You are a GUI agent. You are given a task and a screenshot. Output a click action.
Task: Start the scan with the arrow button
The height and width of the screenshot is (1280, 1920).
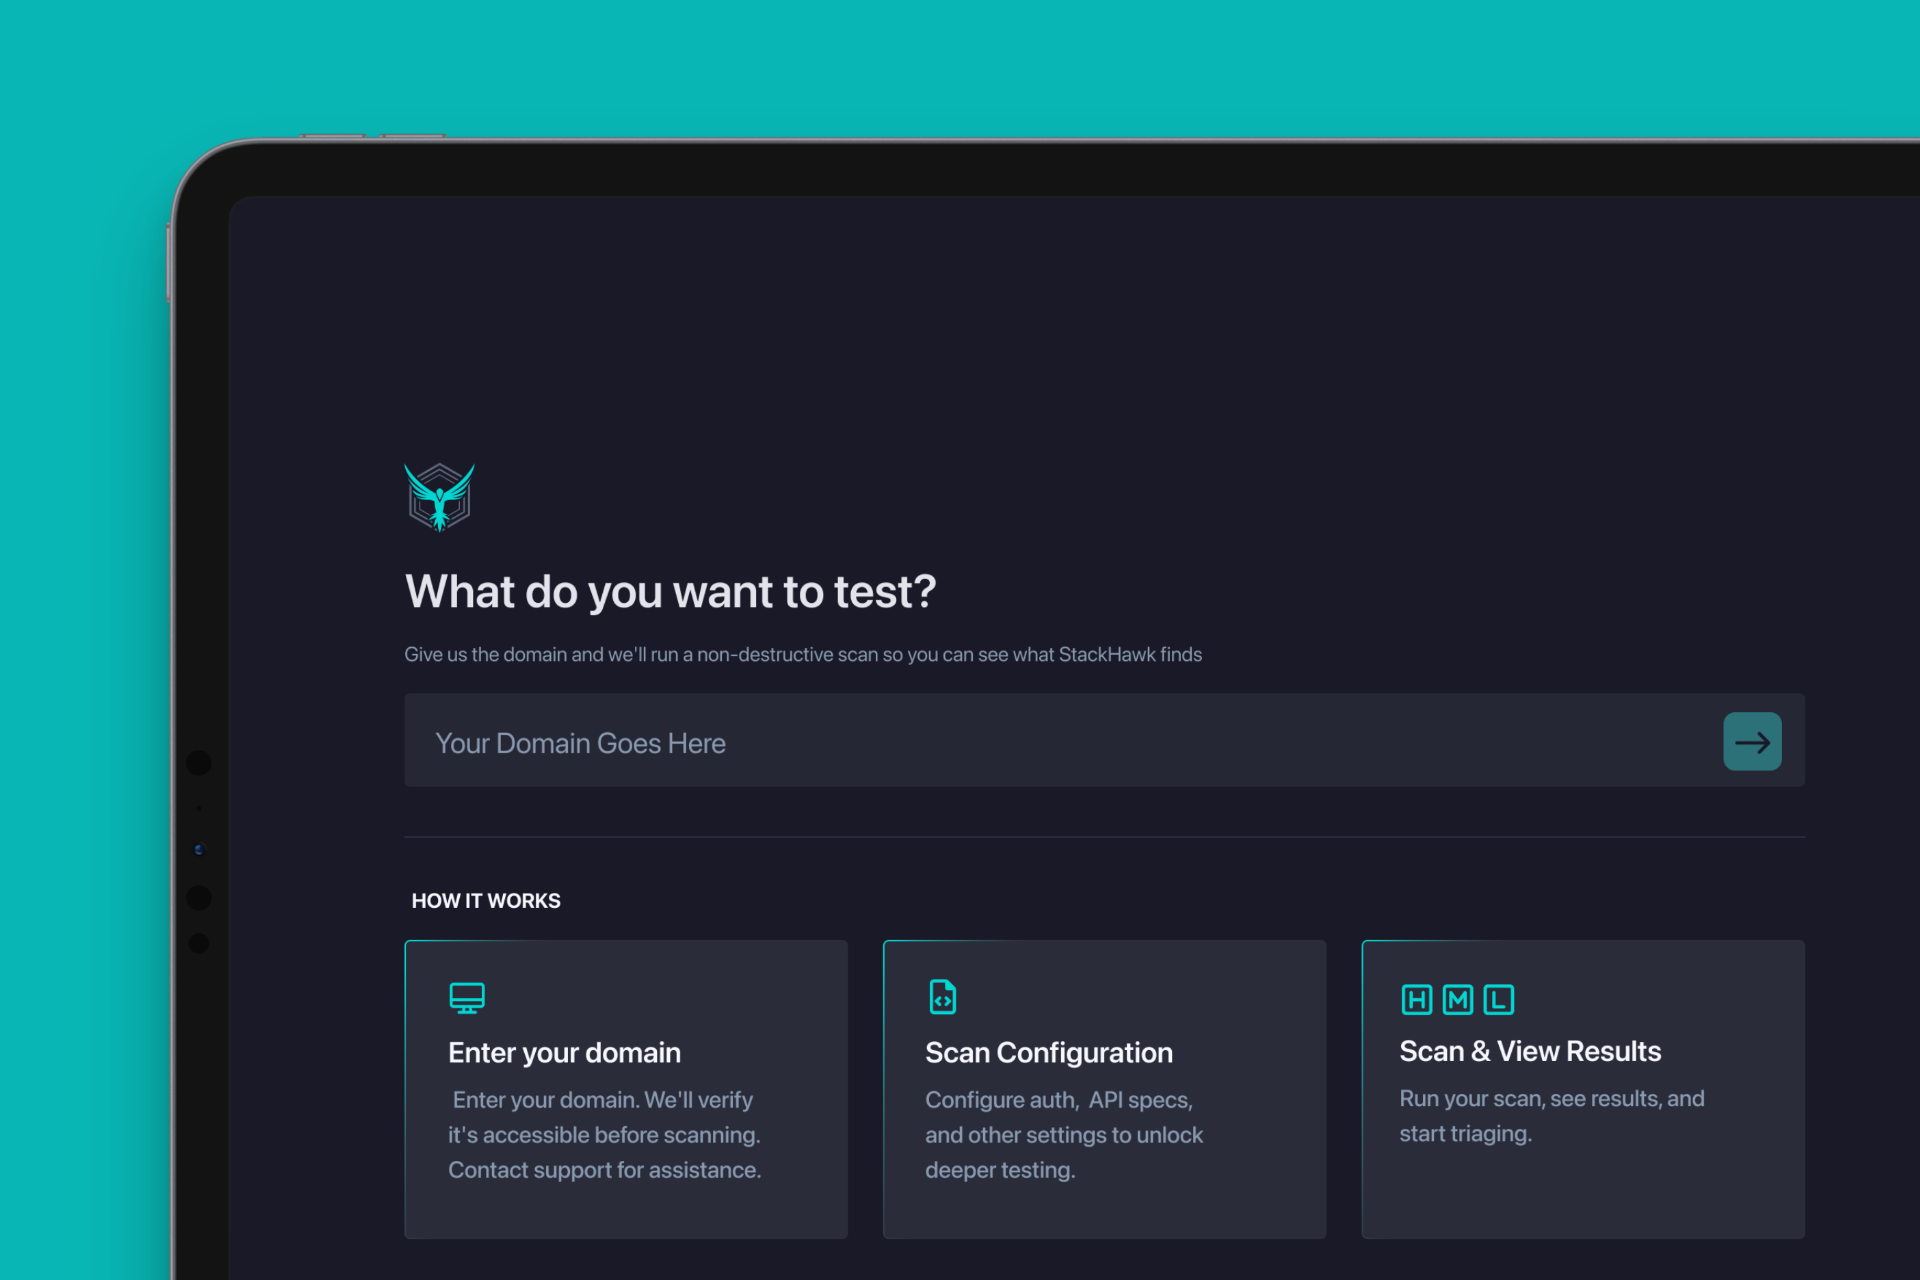1752,741
